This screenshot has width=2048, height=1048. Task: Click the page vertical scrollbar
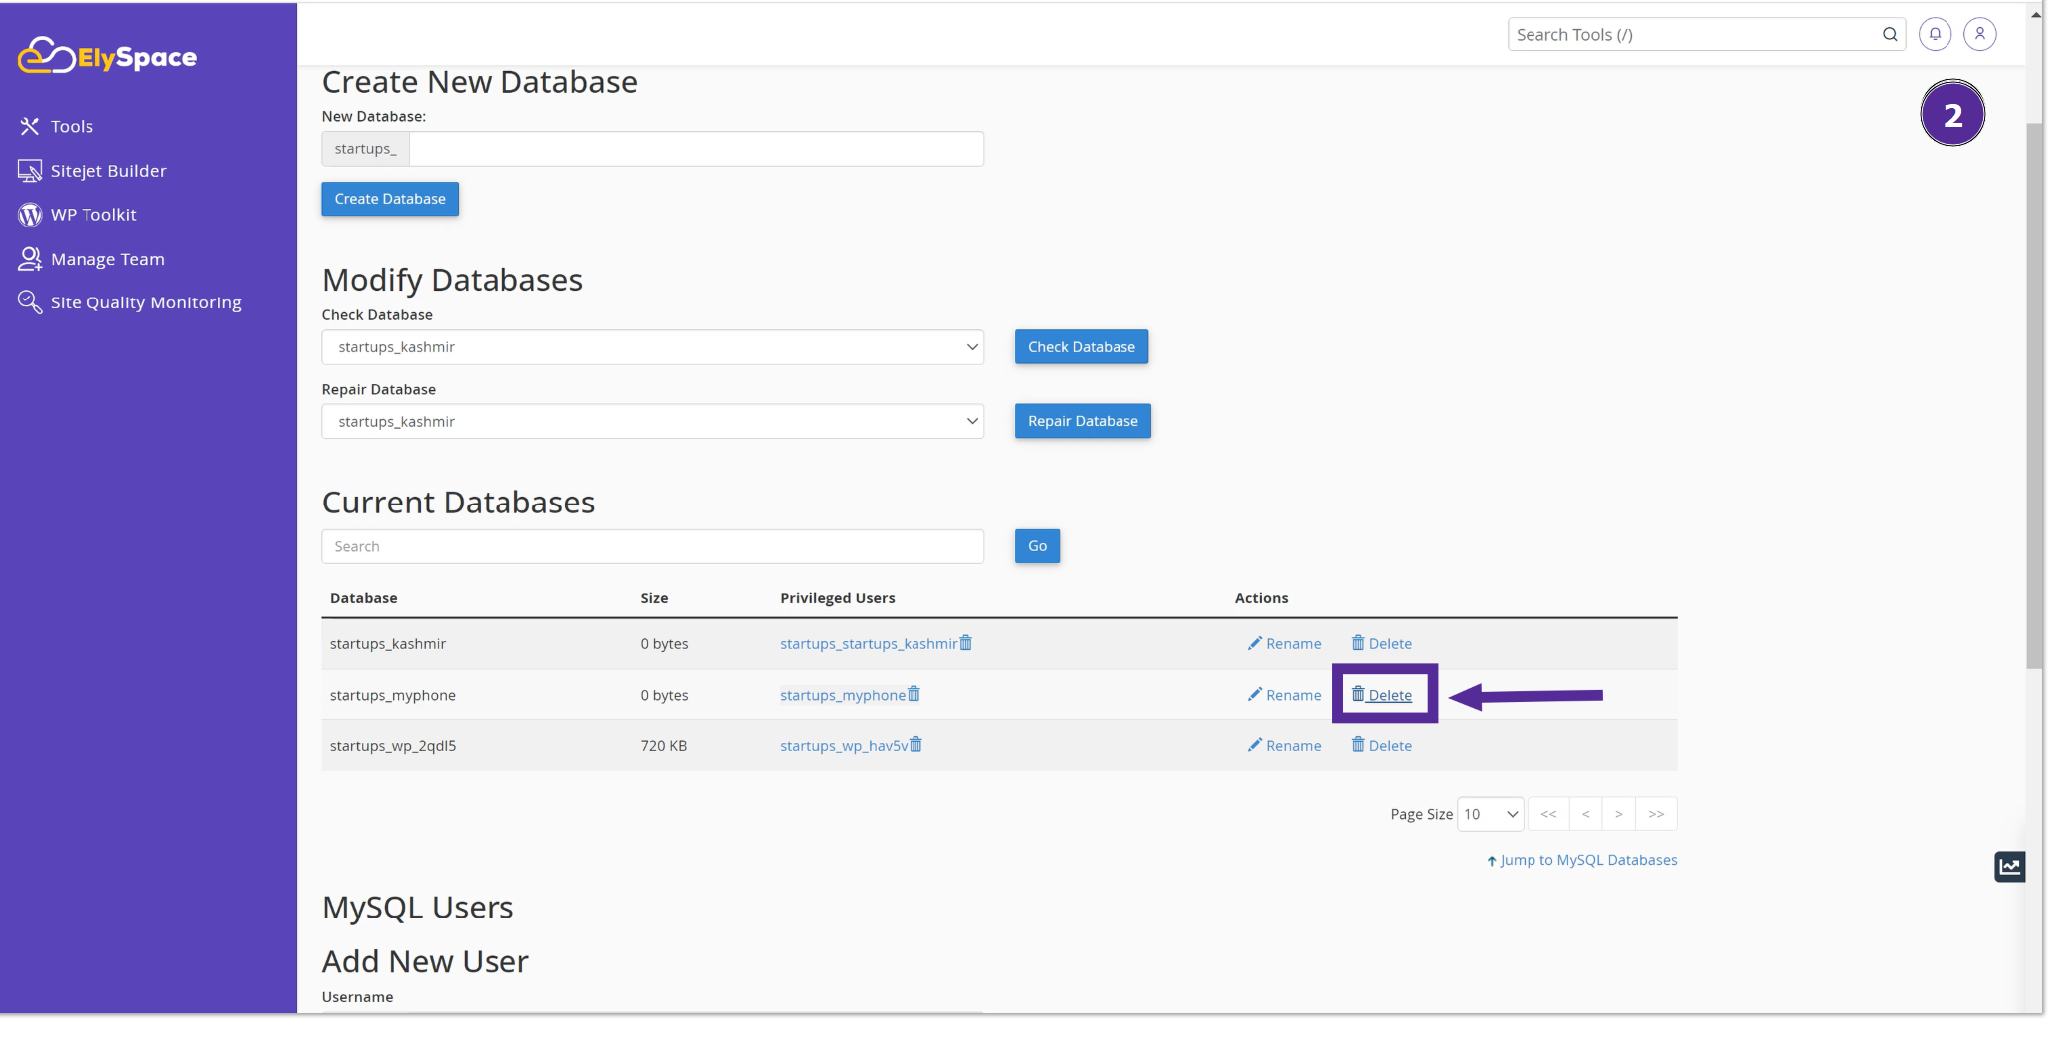(x=2035, y=396)
